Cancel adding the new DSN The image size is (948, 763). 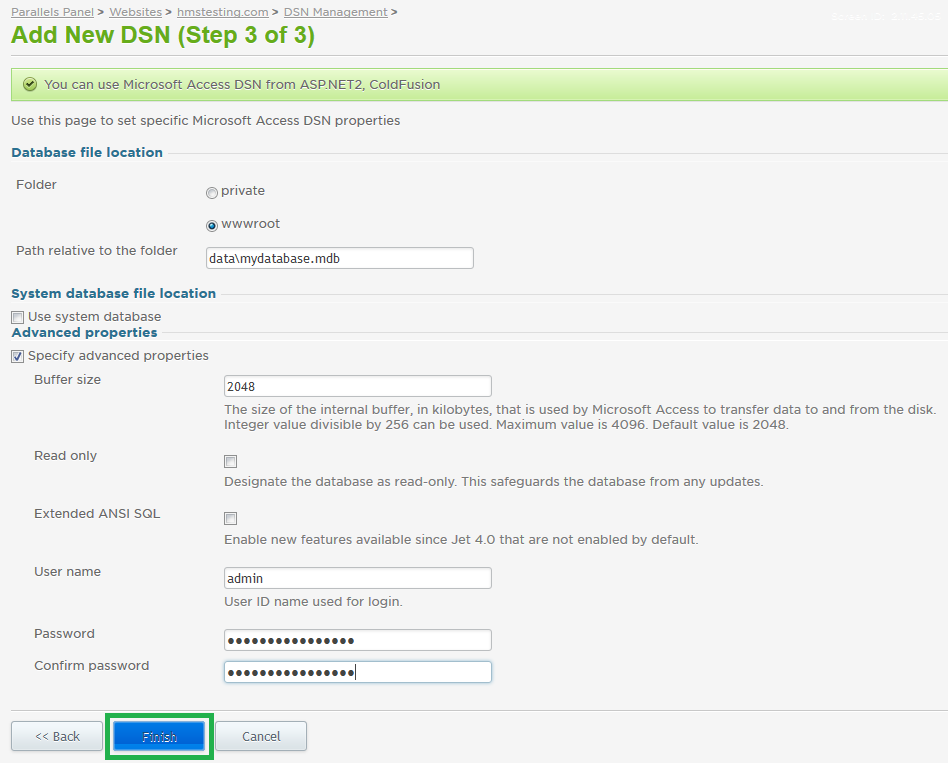[x=261, y=736]
